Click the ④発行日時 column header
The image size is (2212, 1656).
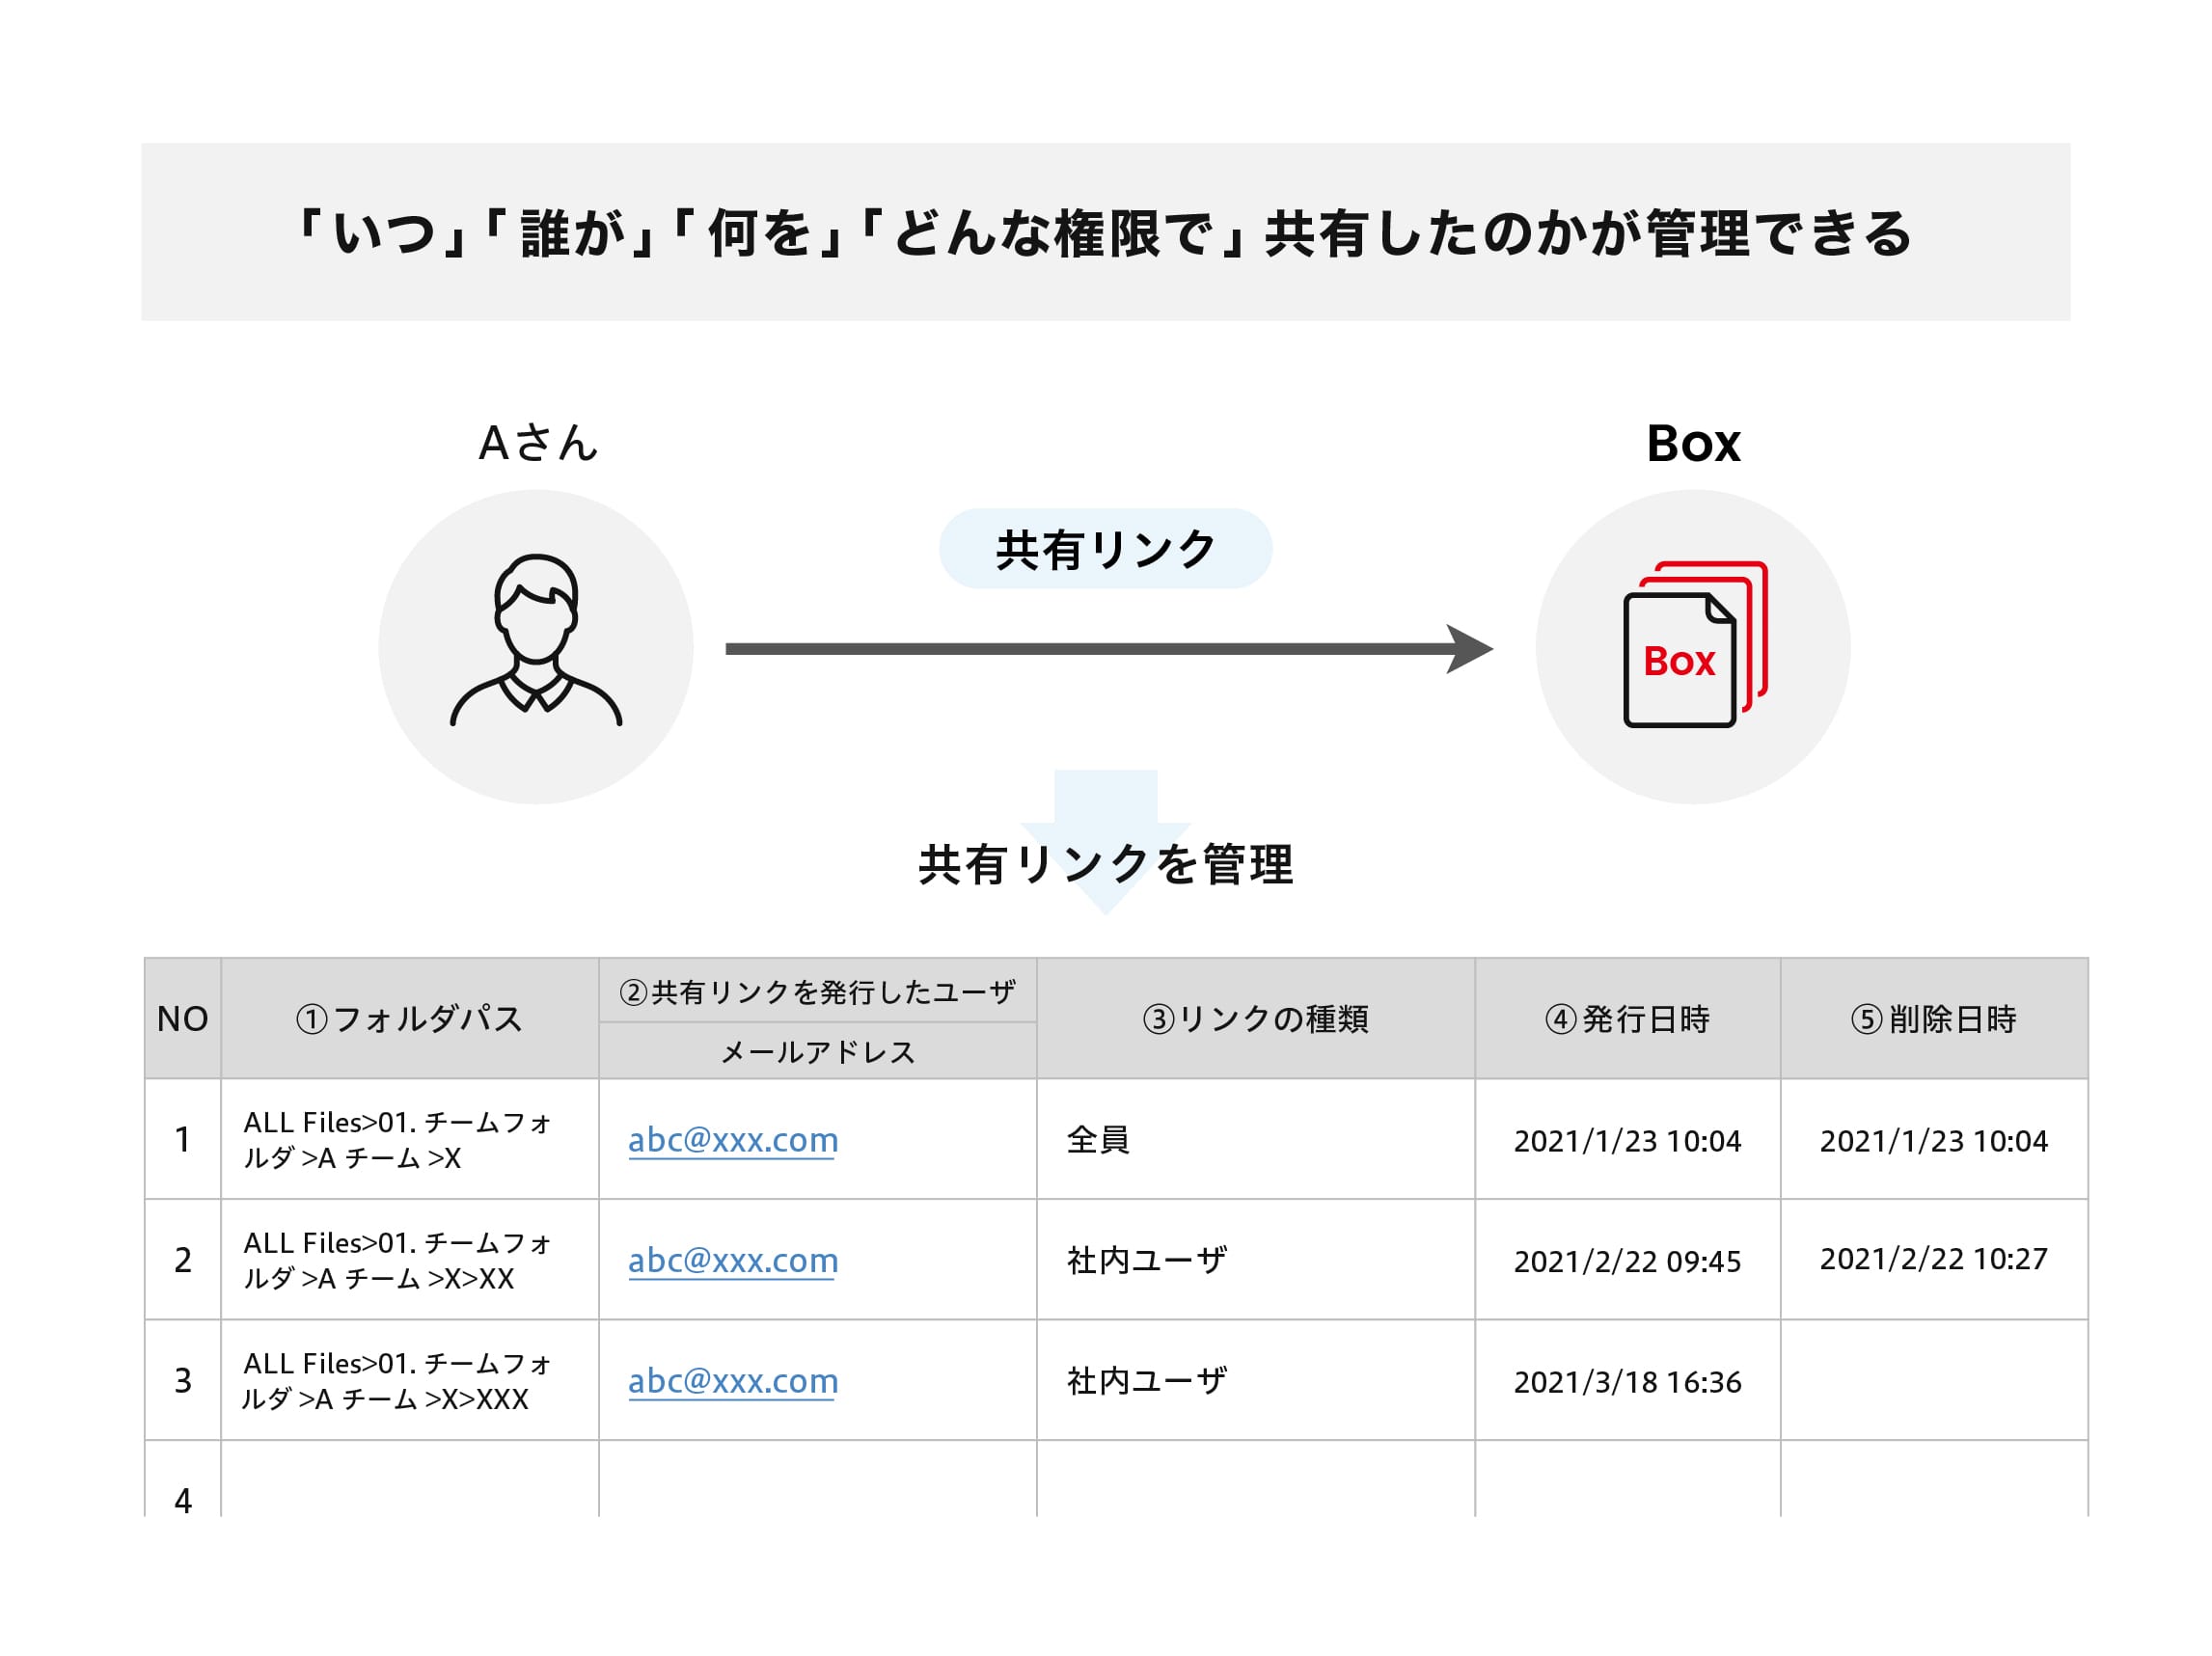[x=1627, y=1019]
